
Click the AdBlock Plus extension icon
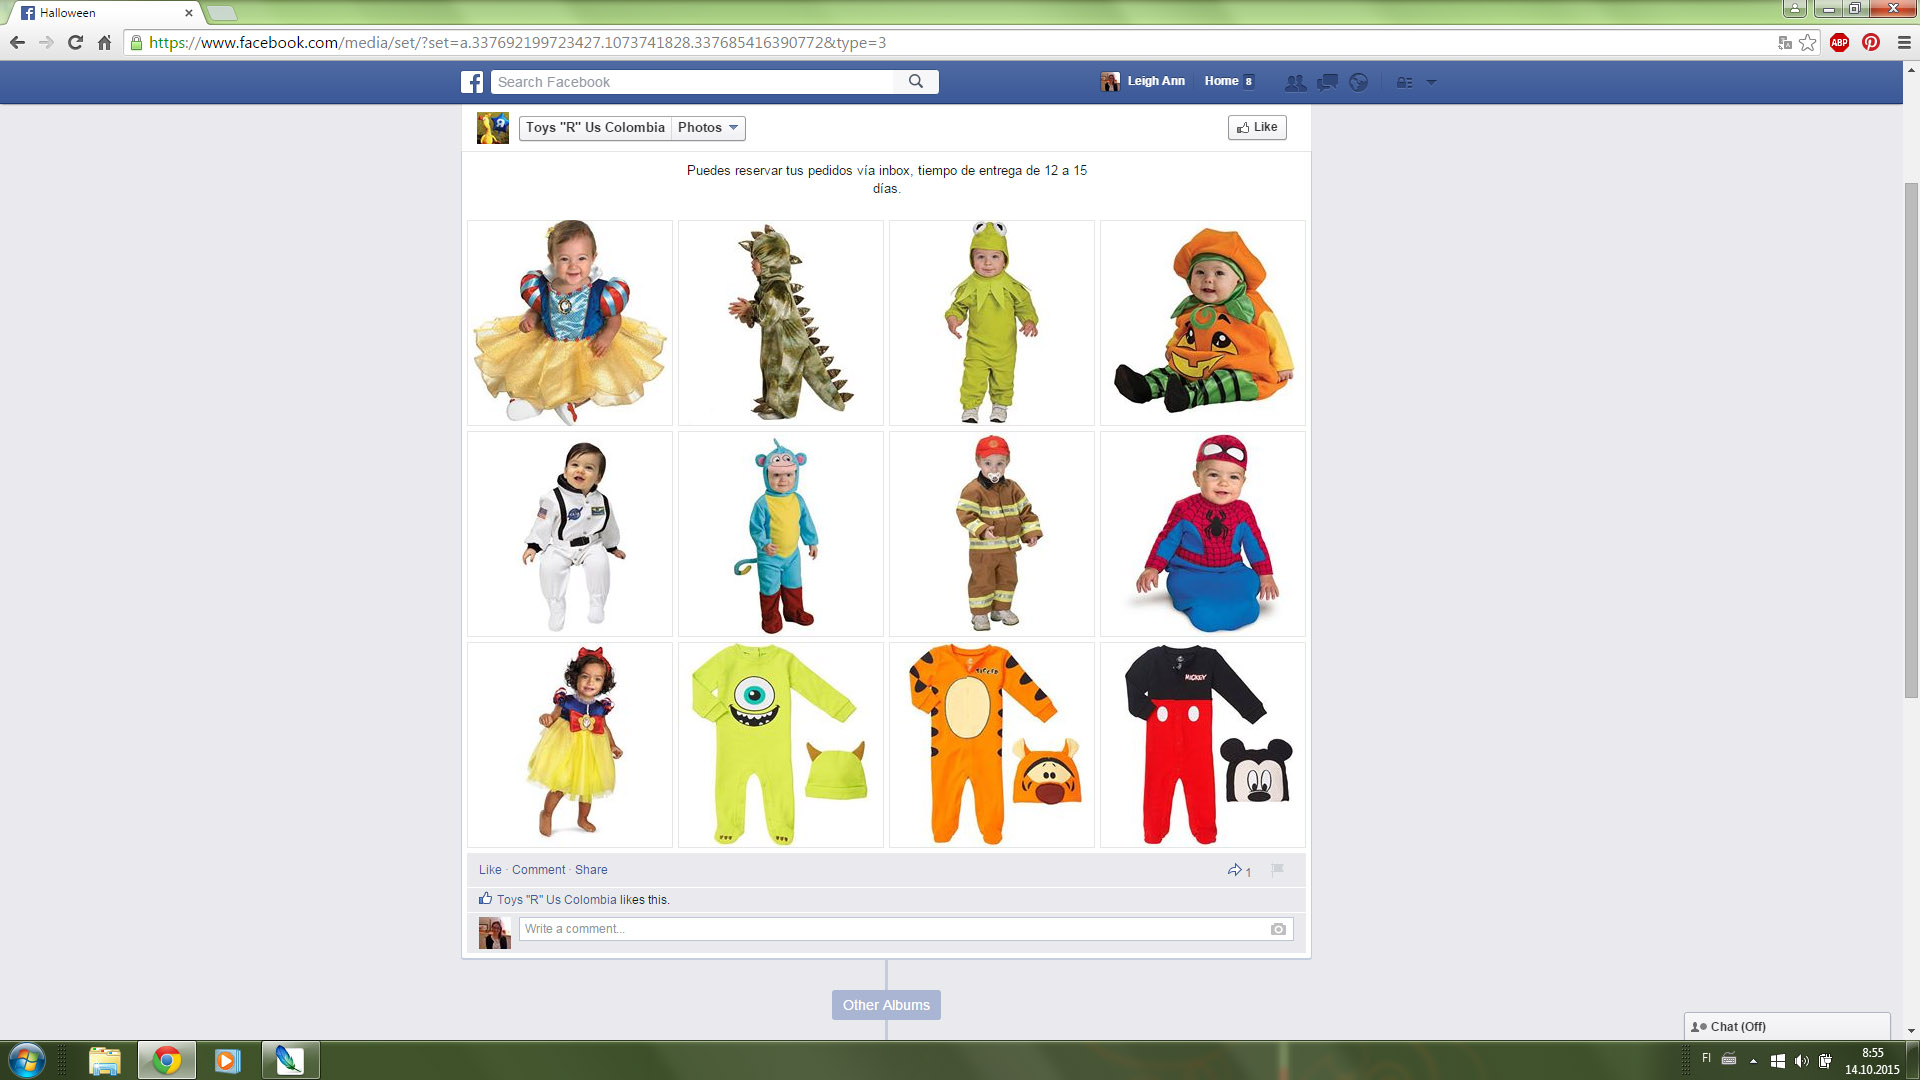(1839, 42)
